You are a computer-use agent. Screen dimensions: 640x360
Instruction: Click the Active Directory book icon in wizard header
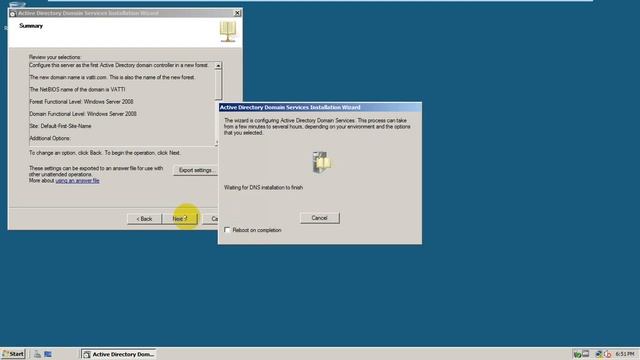coord(228,31)
